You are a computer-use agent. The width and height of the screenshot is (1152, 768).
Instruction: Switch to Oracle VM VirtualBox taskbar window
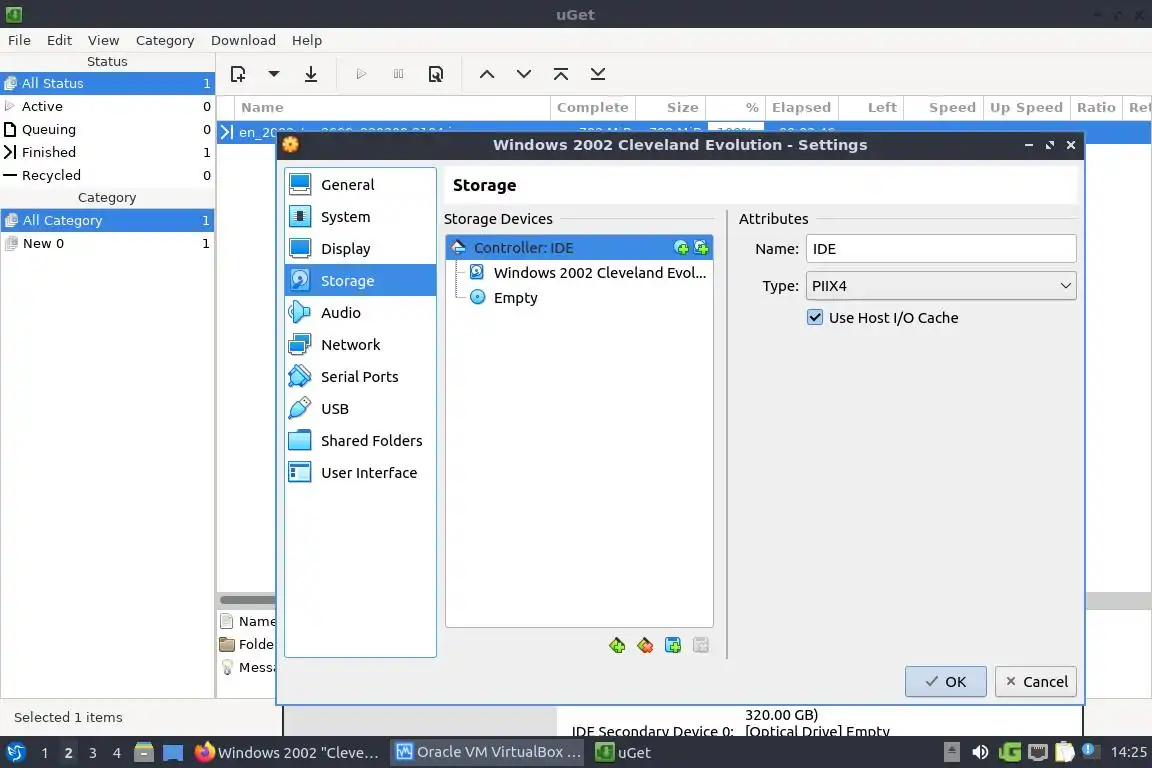coord(488,752)
